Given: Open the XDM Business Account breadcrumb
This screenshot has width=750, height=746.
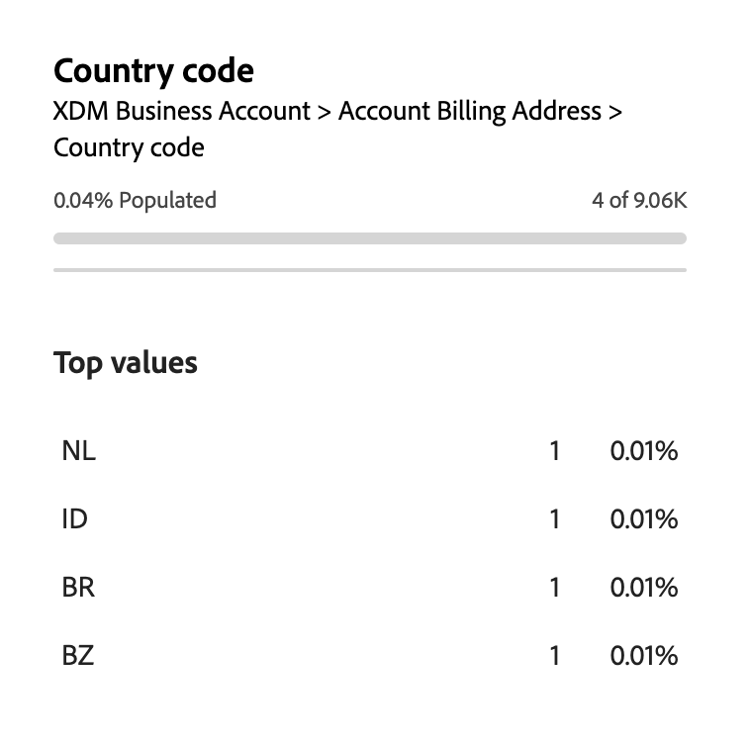Looking at the screenshot, I should (181, 111).
